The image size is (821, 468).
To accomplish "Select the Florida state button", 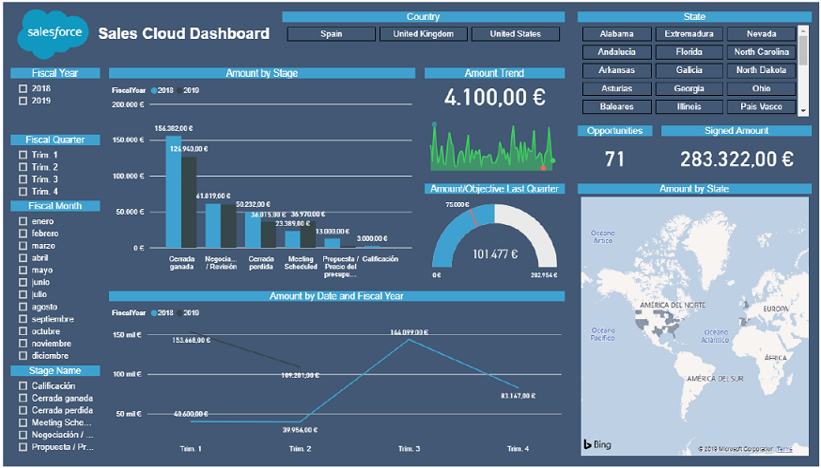I will 689,52.
